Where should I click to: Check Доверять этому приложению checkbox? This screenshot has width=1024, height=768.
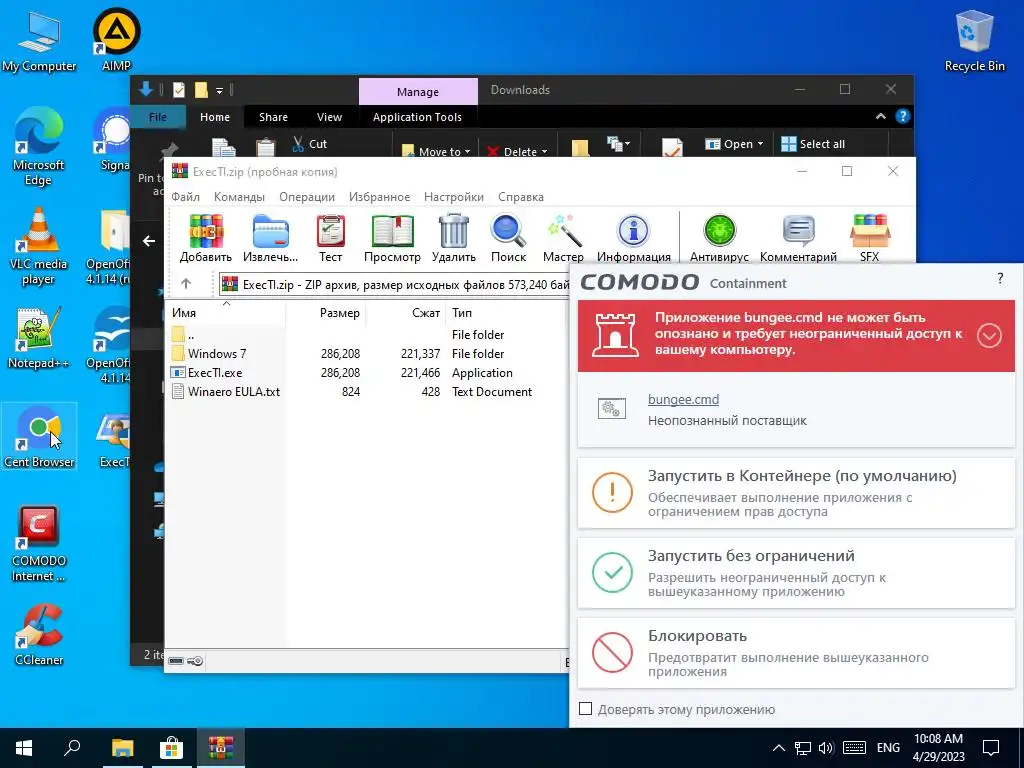pyautogui.click(x=586, y=709)
